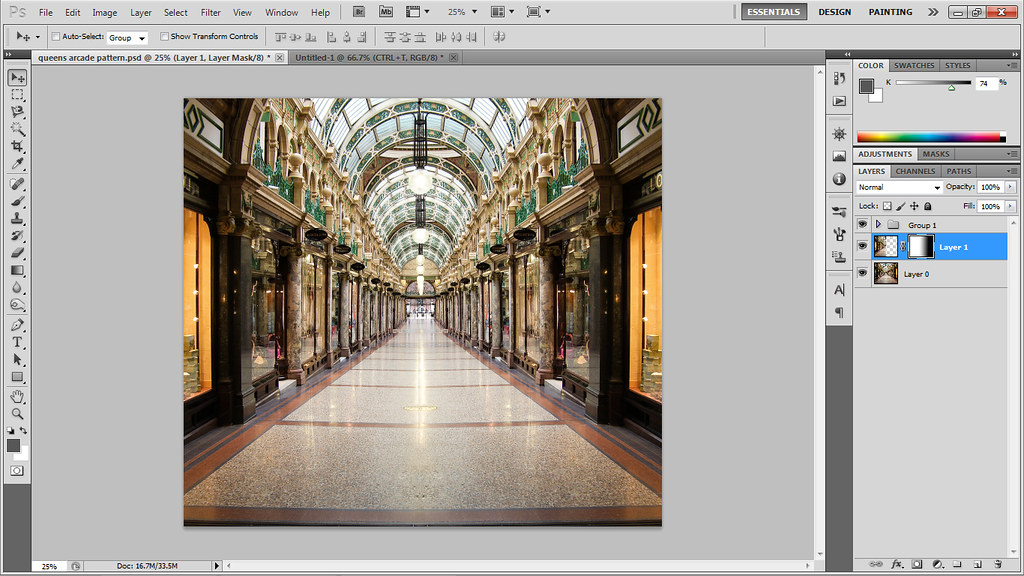The image size is (1024, 576).
Task: Select the Zoom tool in toolbox
Action: pyautogui.click(x=17, y=413)
